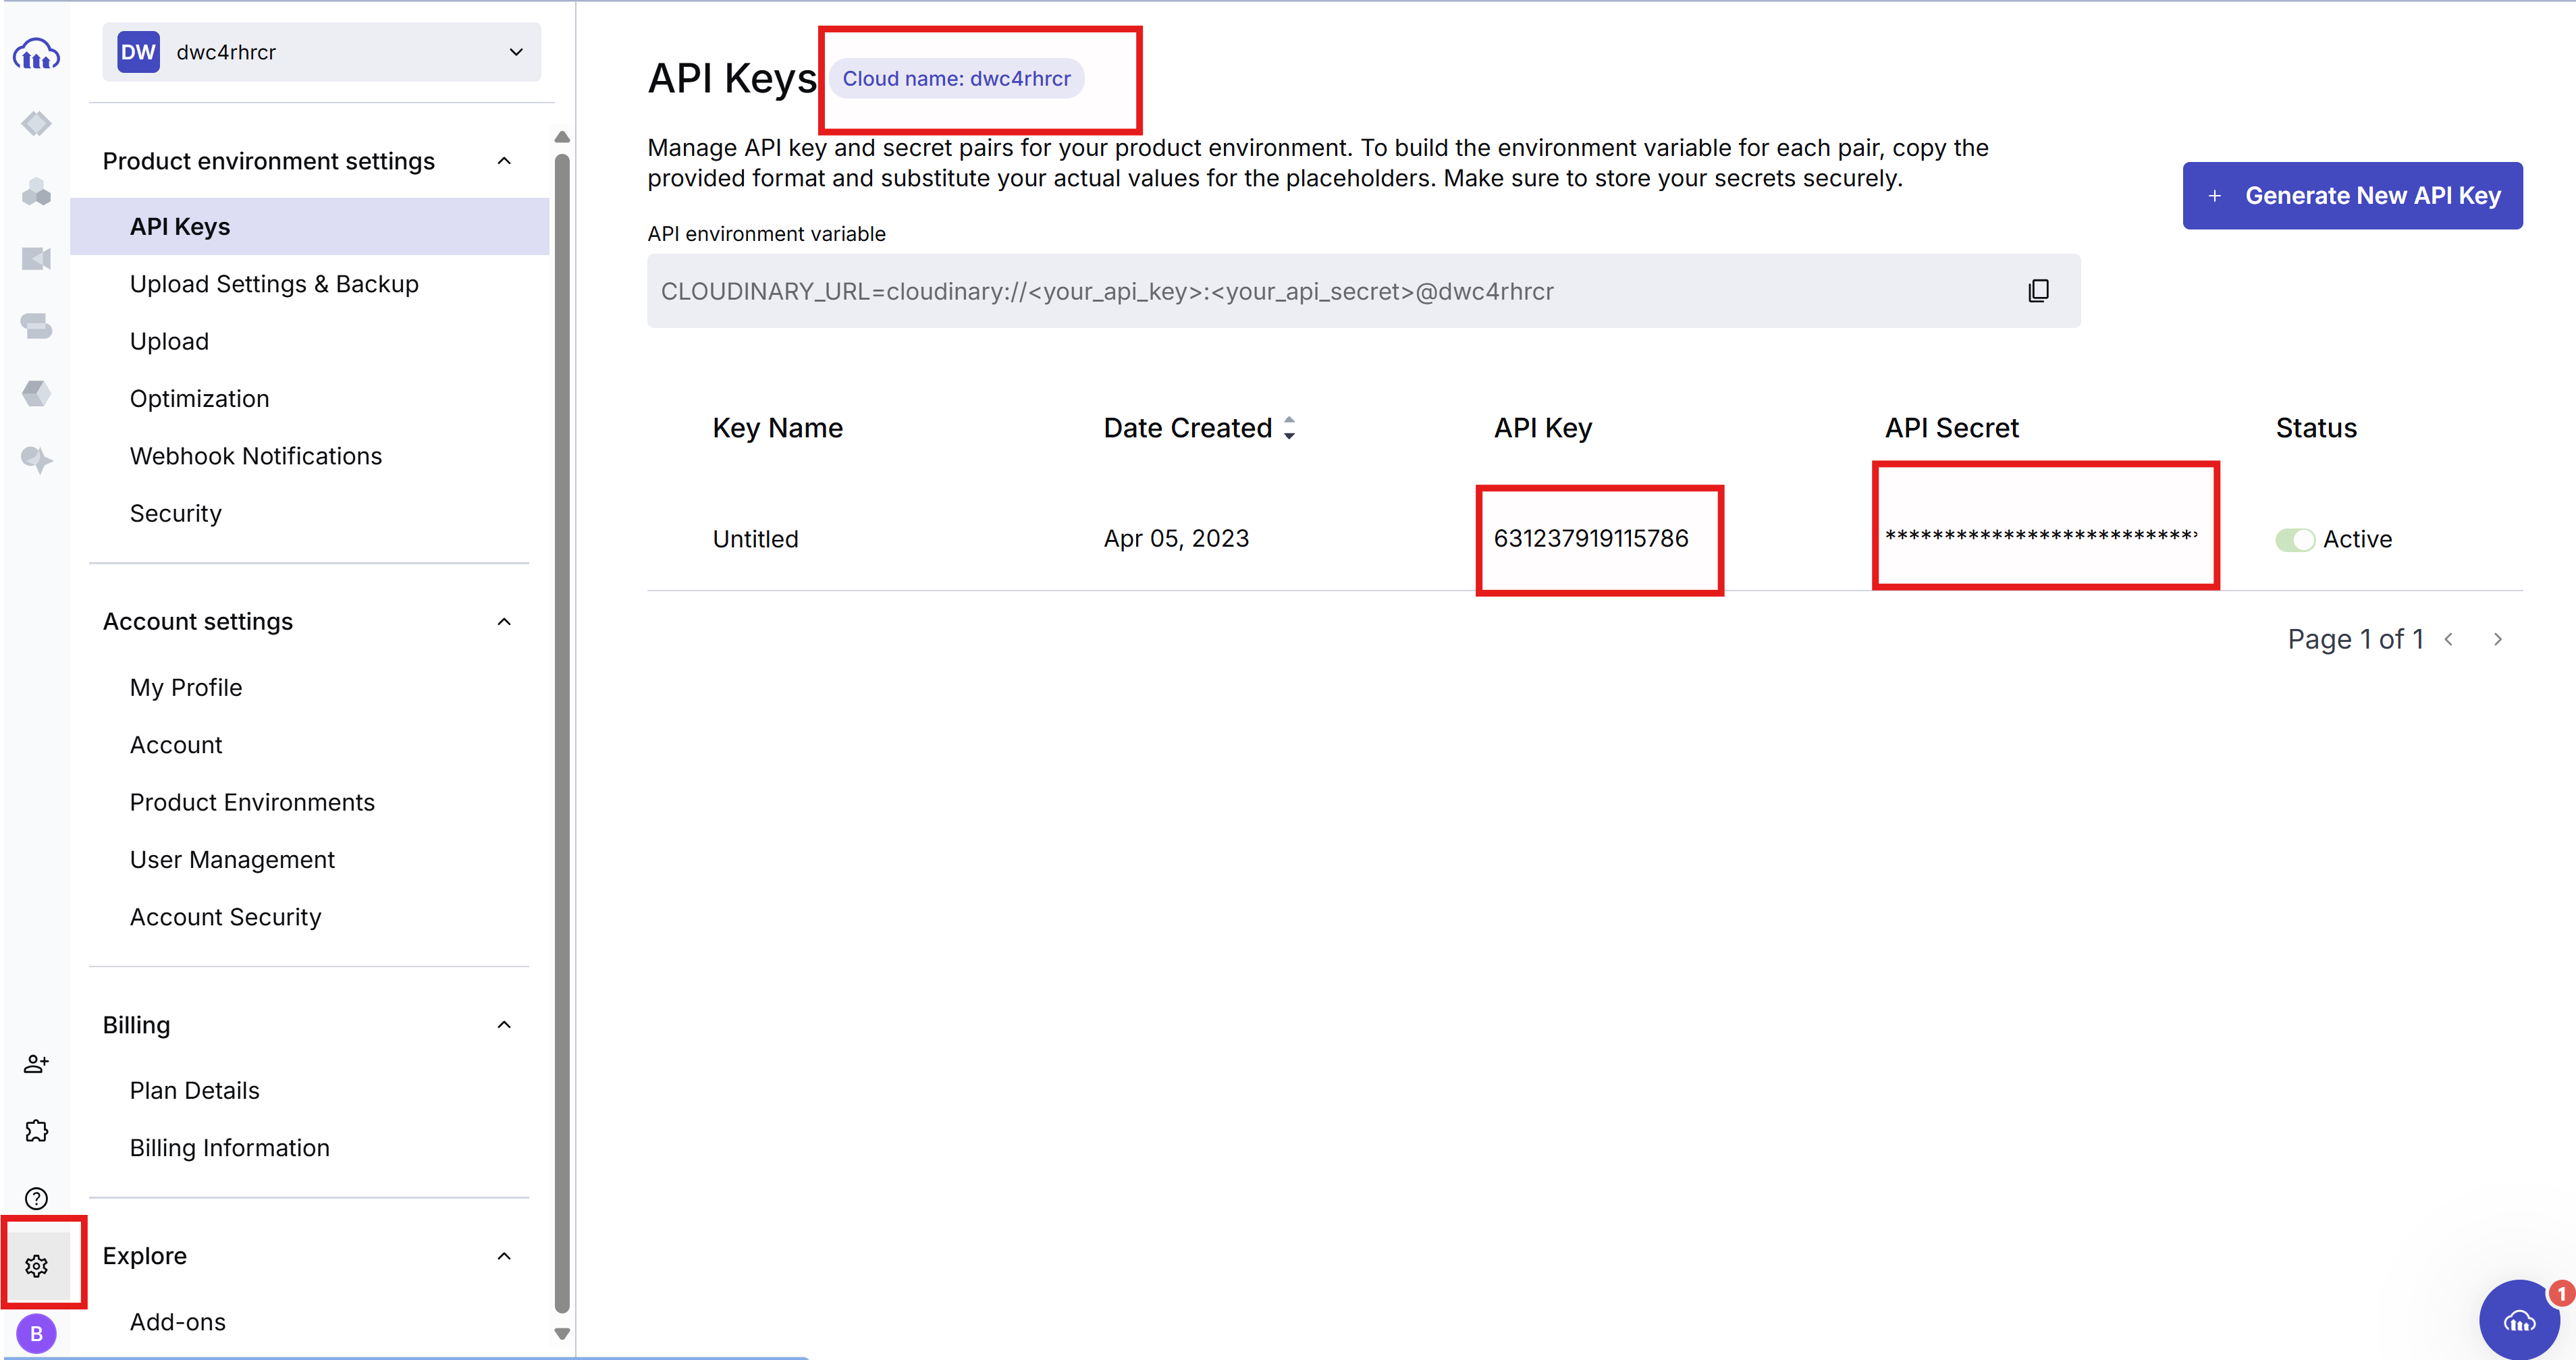The width and height of the screenshot is (2576, 1360).
Task: Open the video camera icon in sidebar
Action: pyautogui.click(x=36, y=259)
